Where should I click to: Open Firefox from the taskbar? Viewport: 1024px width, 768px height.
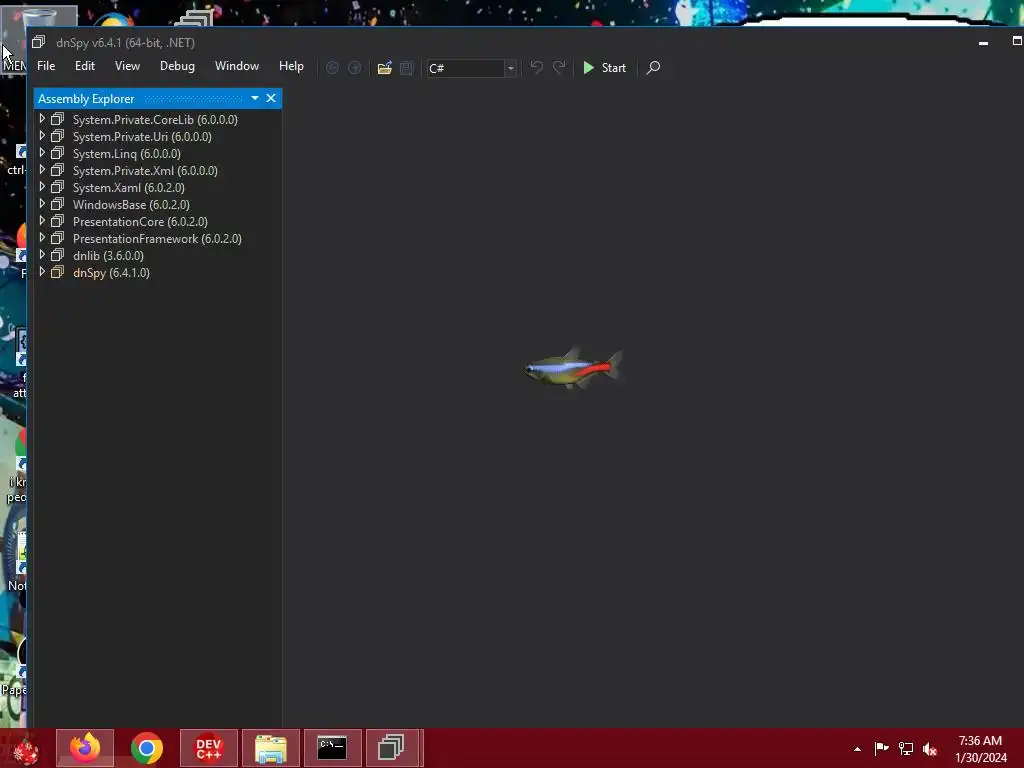[x=85, y=748]
